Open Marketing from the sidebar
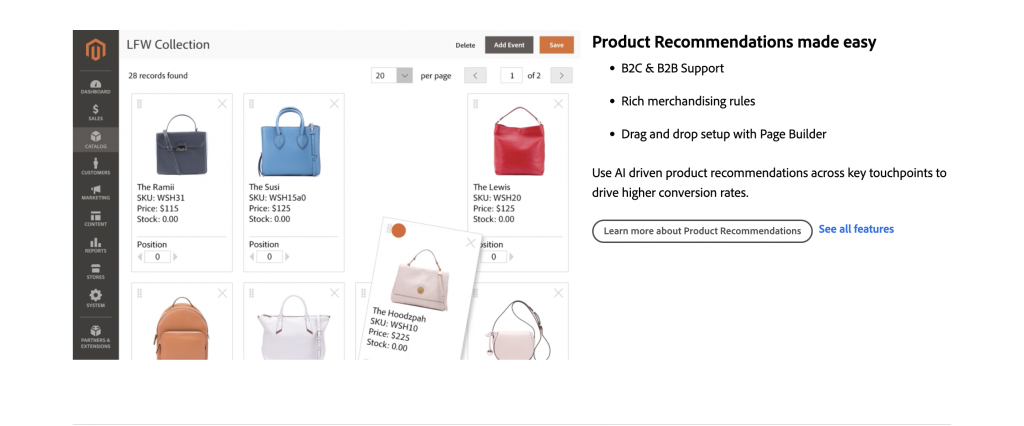 (95, 192)
